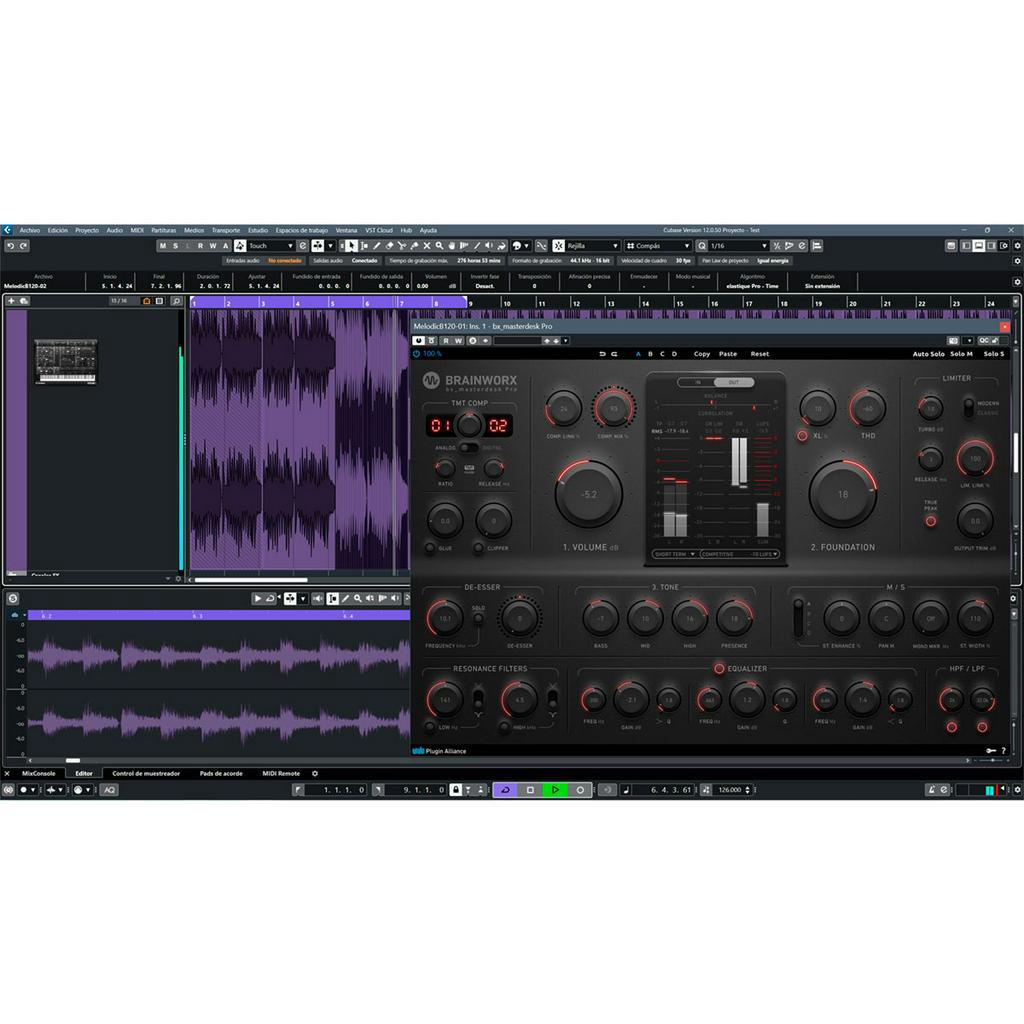The image size is (1024, 1024).
Task: Switch to the Pads de acorde tab
Action: tap(221, 773)
